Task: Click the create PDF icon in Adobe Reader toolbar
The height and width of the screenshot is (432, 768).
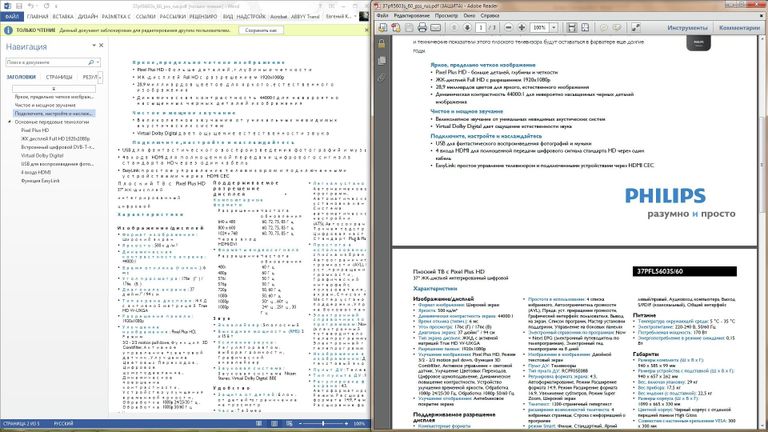Action: click(x=396, y=28)
